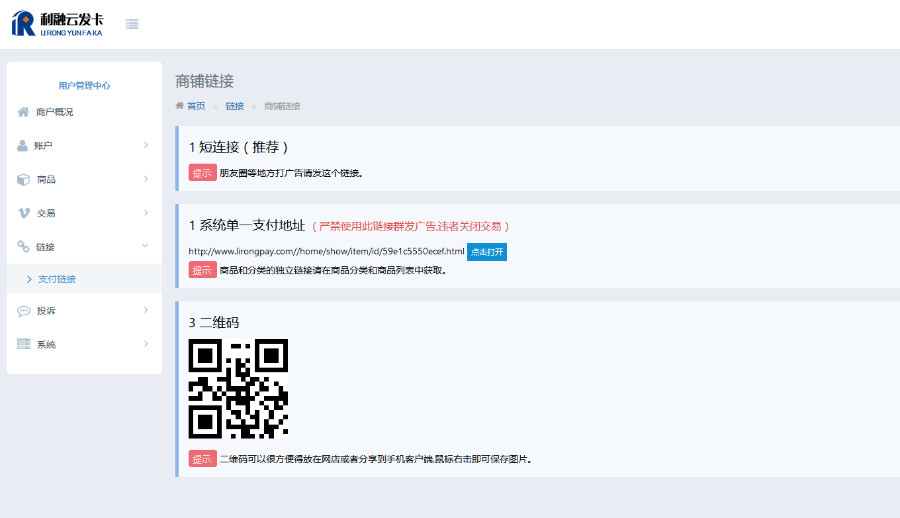Click the 提示 badge under the QR code
The height and width of the screenshot is (518, 900).
point(202,458)
